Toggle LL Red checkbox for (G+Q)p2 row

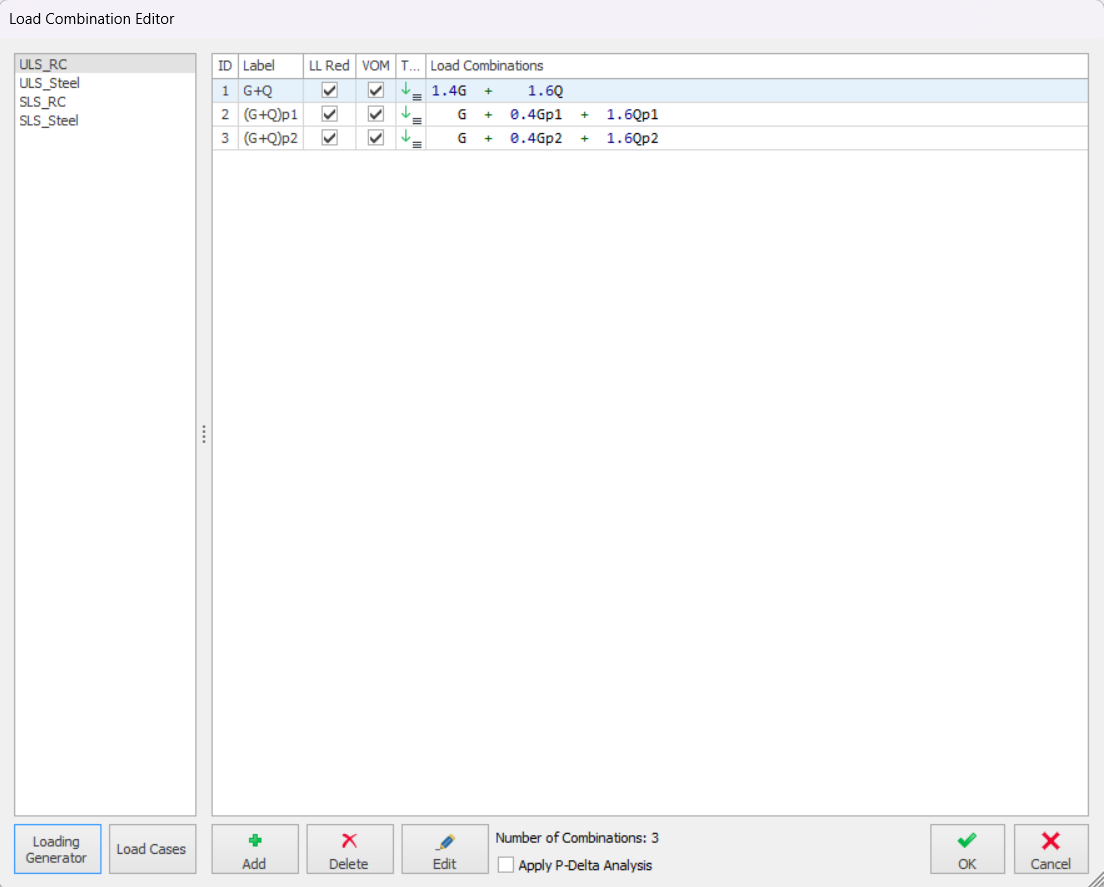[329, 139]
